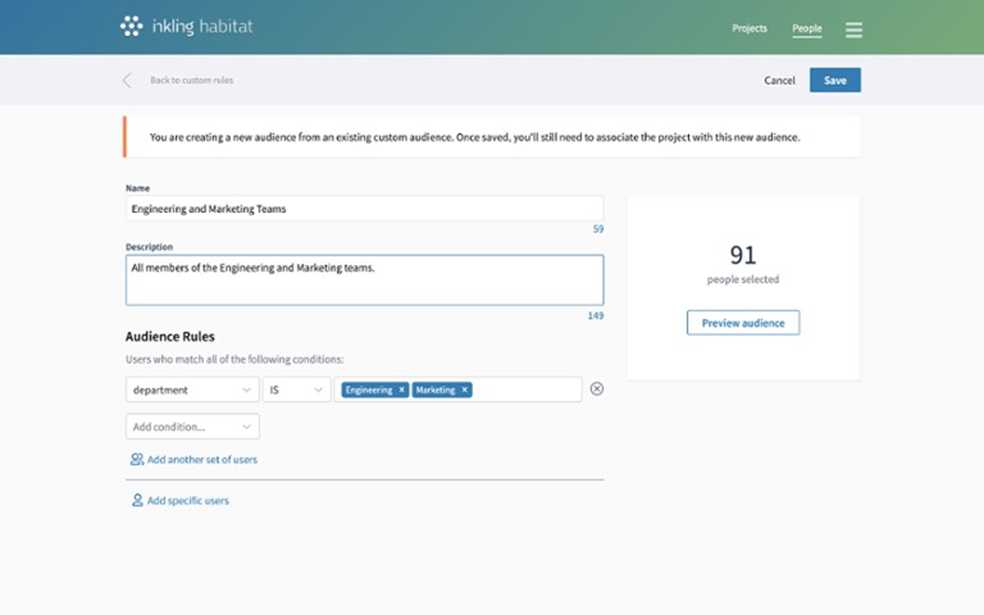Go to the Projects tab

click(749, 28)
